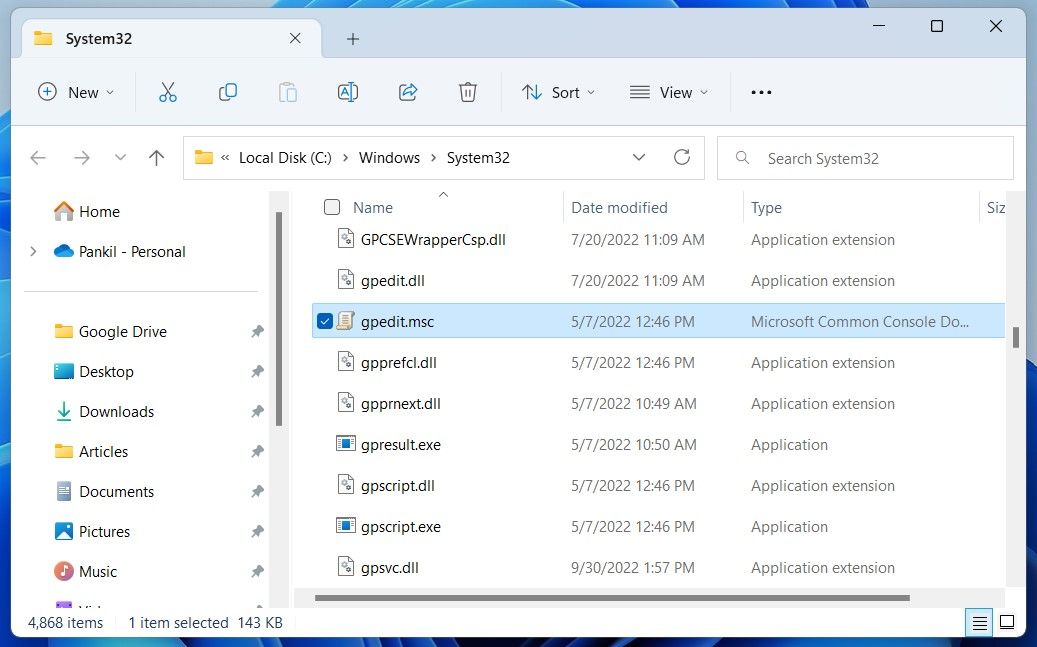Expand Pankil - Personal in the sidebar
1037x647 pixels.
point(33,251)
